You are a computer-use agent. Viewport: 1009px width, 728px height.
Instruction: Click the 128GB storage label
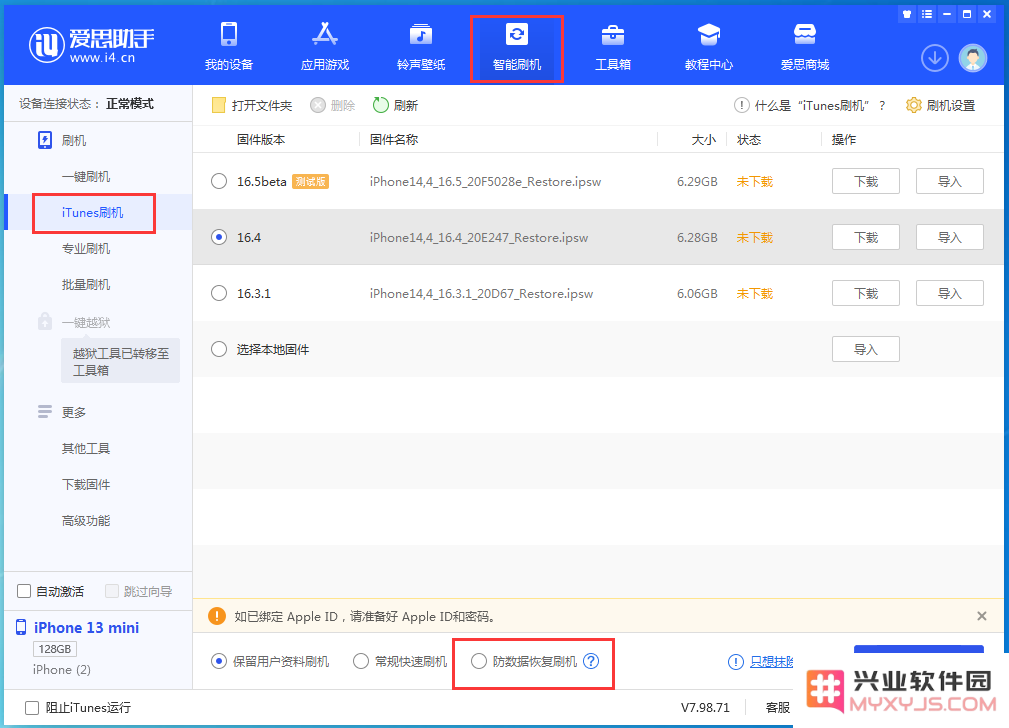point(55,649)
